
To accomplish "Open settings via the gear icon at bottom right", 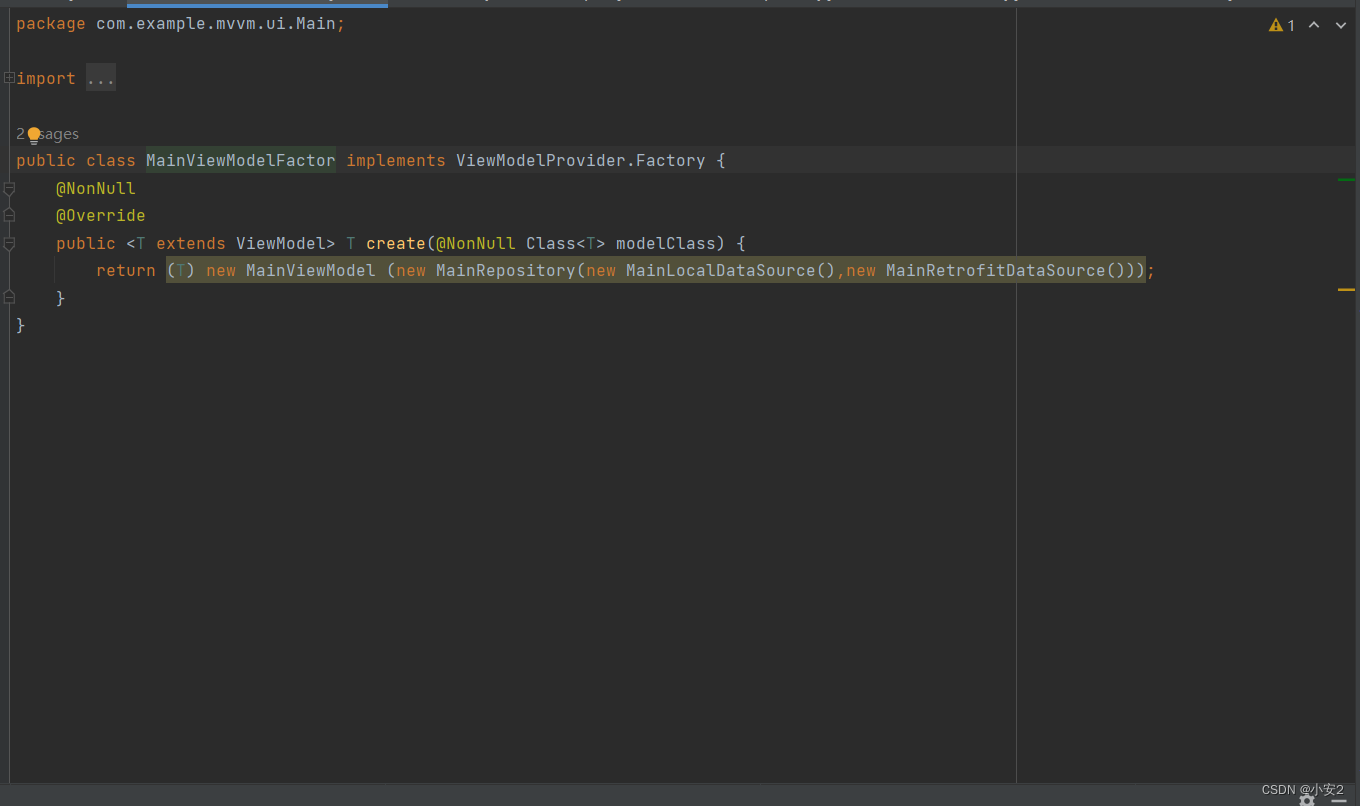I will [x=1307, y=799].
